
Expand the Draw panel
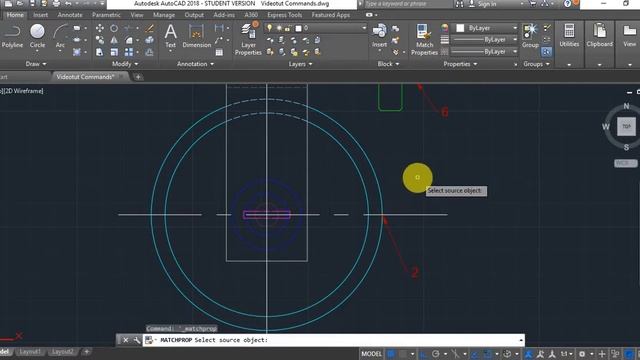[36, 64]
